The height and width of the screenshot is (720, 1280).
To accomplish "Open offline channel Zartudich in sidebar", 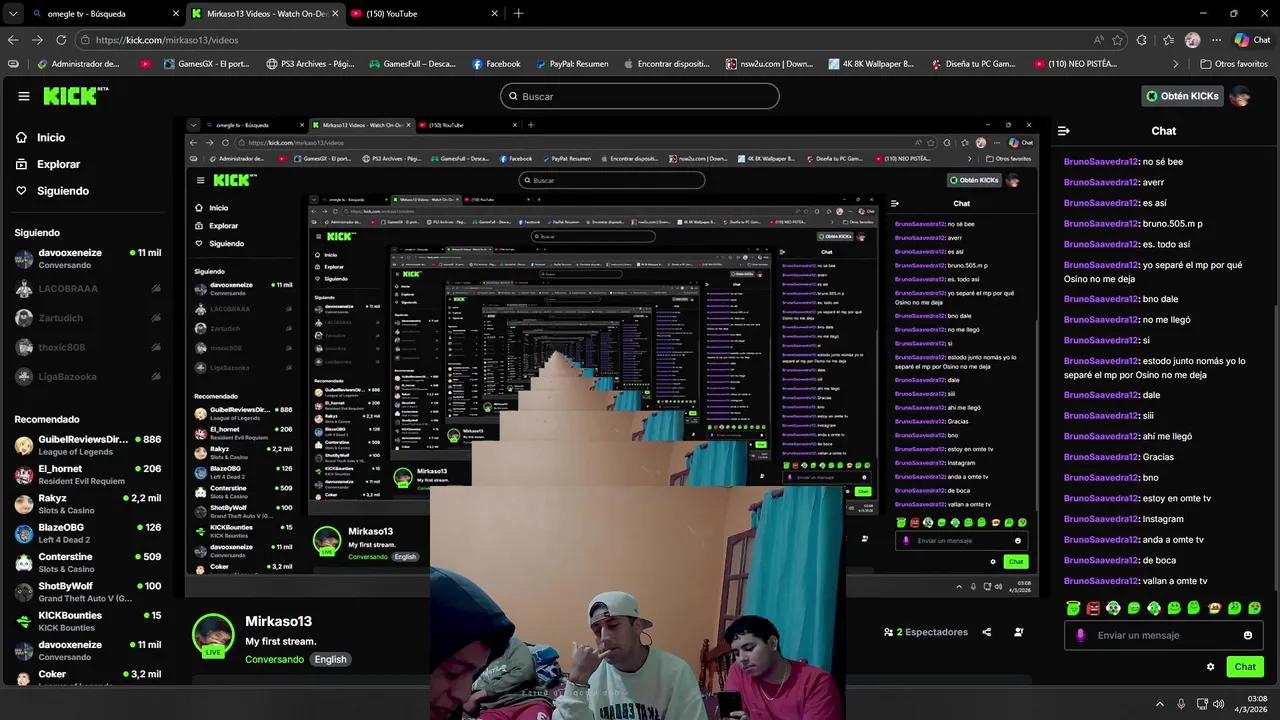I will (x=88, y=318).
